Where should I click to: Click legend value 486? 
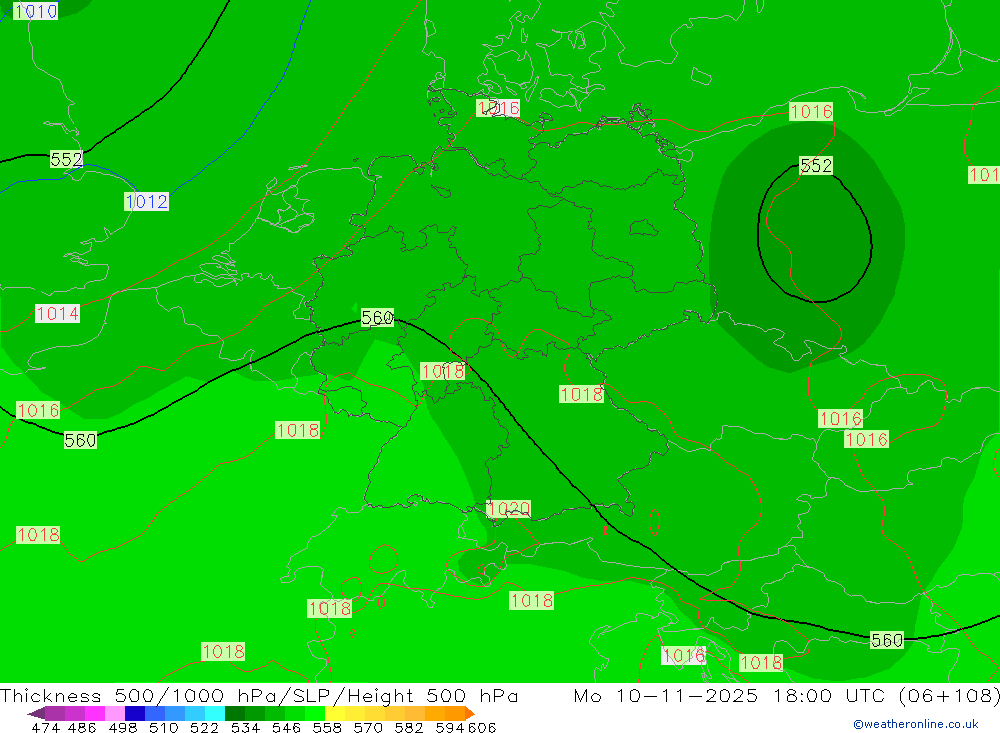coord(81,727)
